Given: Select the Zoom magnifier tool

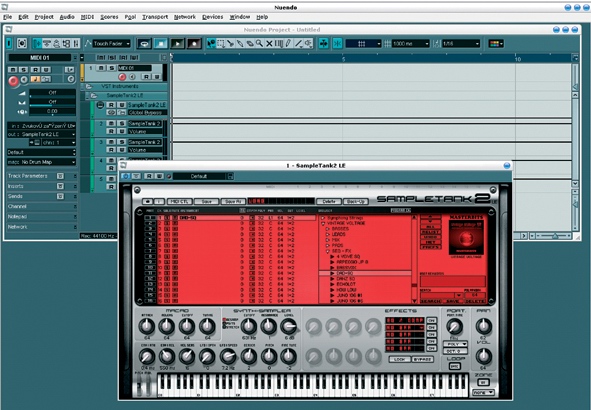Looking at the screenshot, I should tap(259, 44).
